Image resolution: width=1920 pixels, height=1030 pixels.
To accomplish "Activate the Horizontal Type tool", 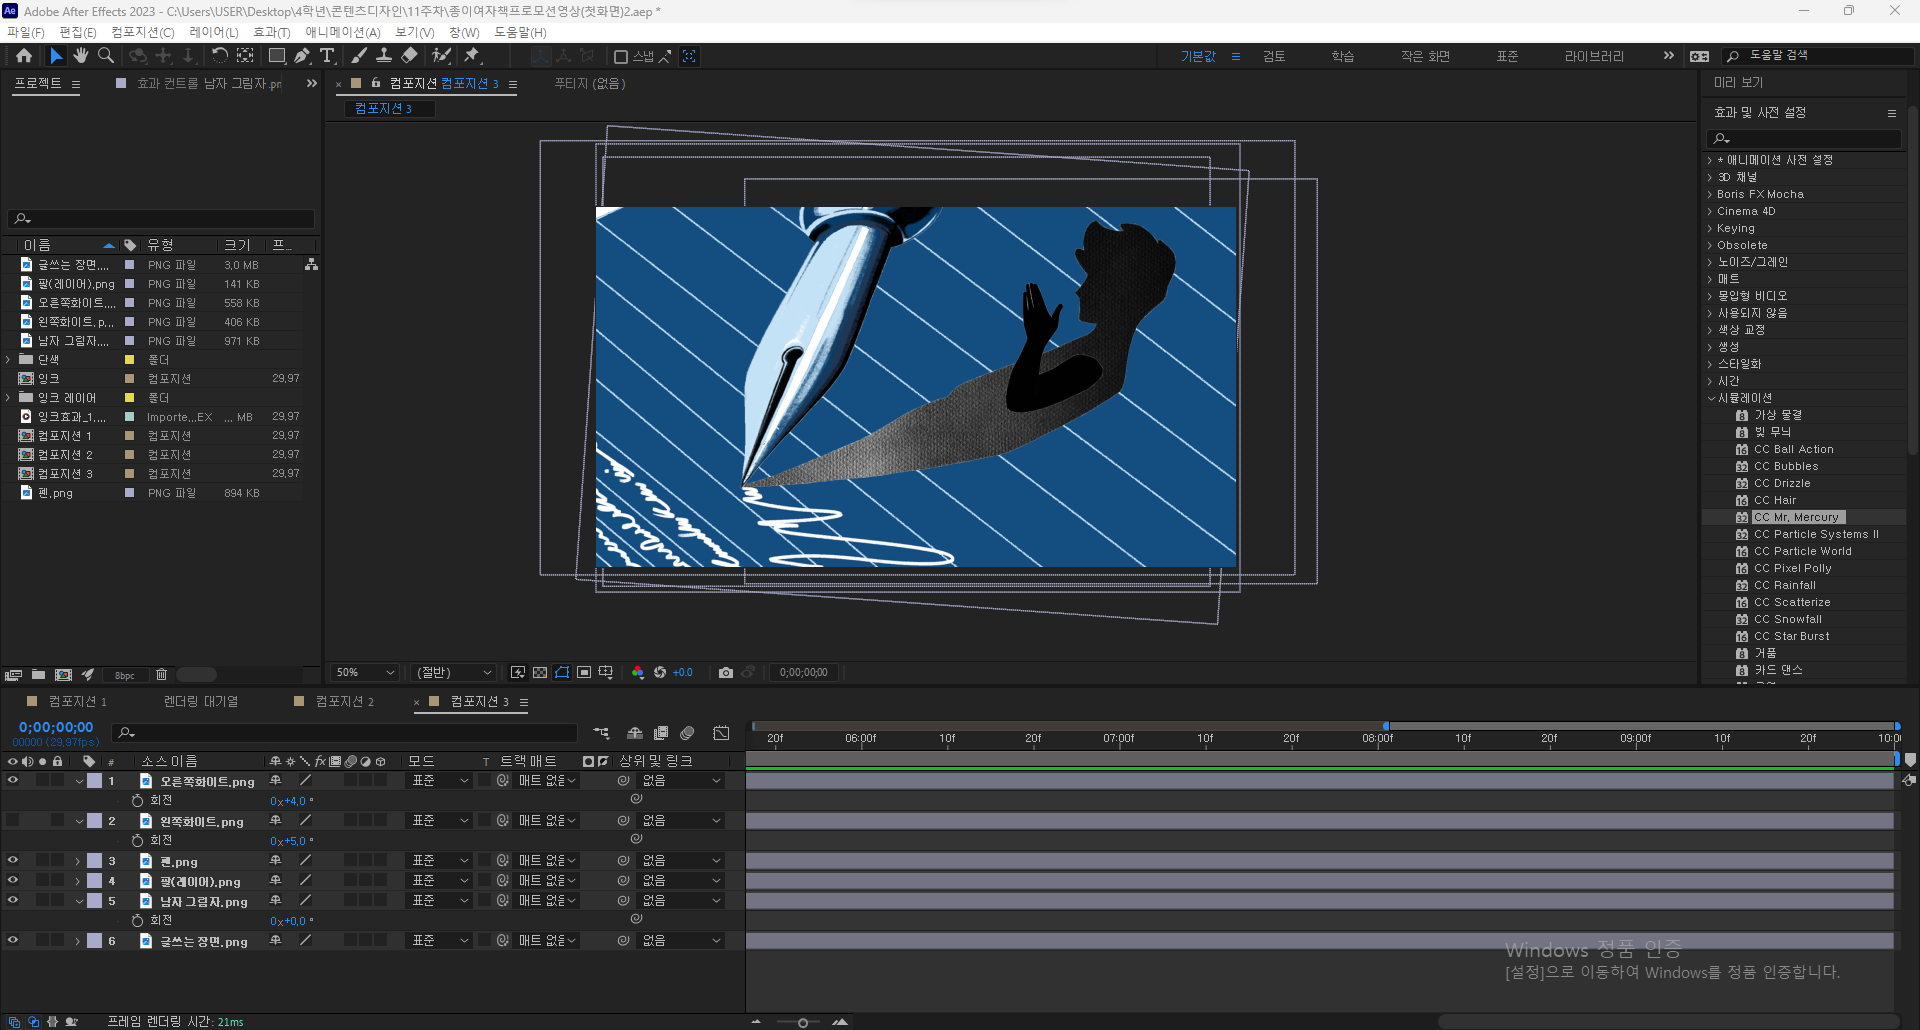I will coord(327,56).
